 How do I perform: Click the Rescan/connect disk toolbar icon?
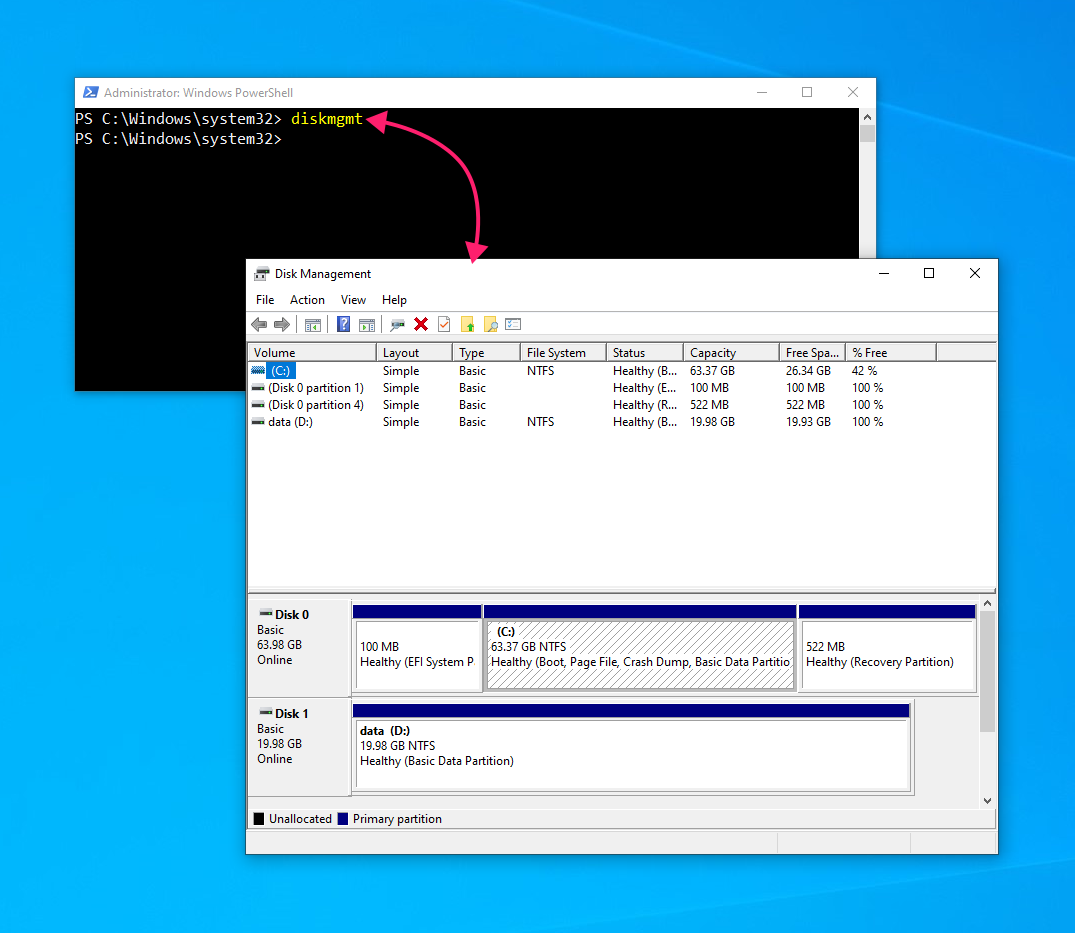click(x=398, y=325)
